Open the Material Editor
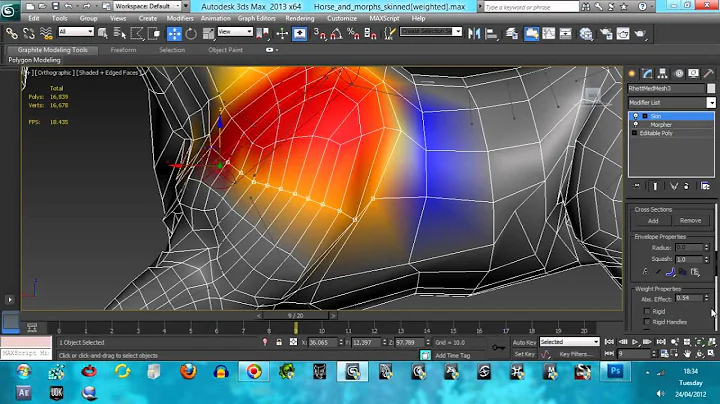 (586, 33)
